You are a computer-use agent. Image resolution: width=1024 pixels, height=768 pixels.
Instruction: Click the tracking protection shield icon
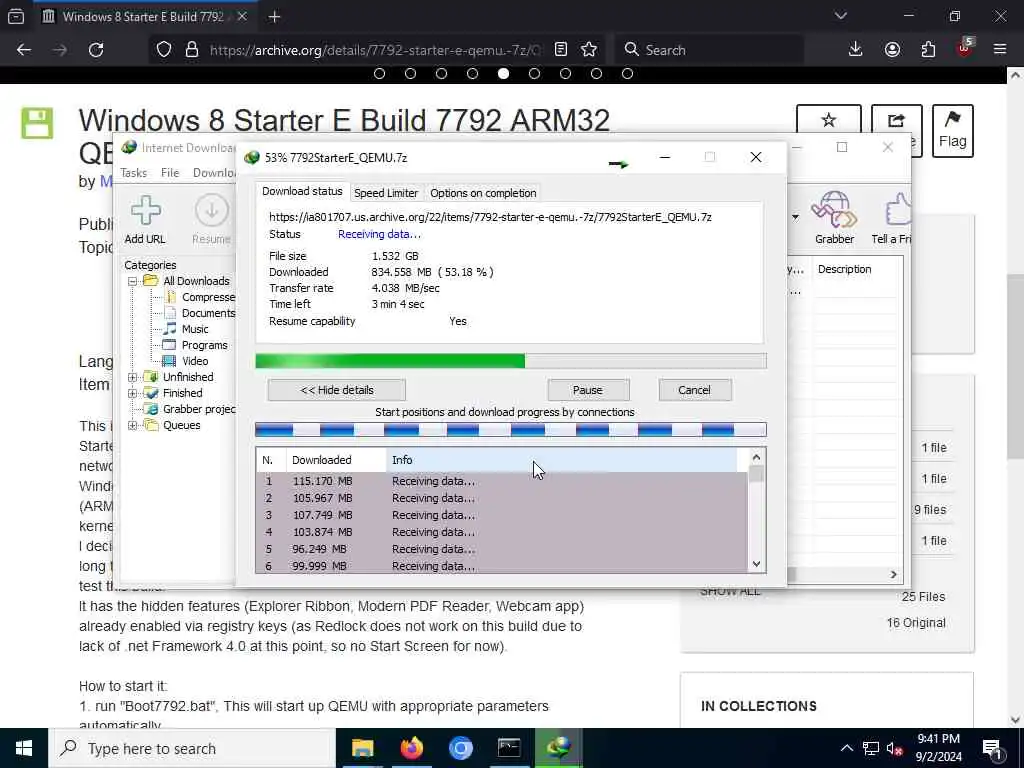pos(164,50)
